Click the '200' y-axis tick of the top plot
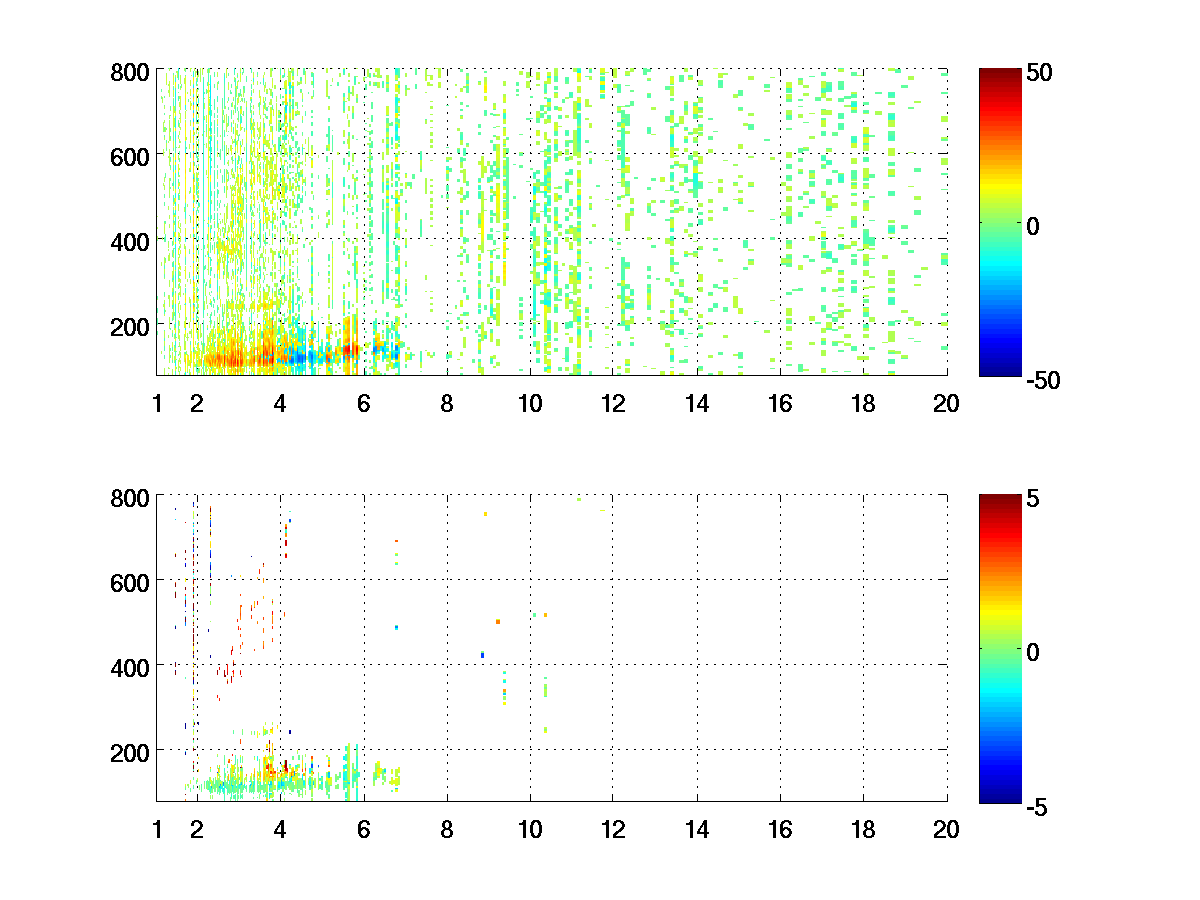The image size is (1200, 900). coord(129,326)
